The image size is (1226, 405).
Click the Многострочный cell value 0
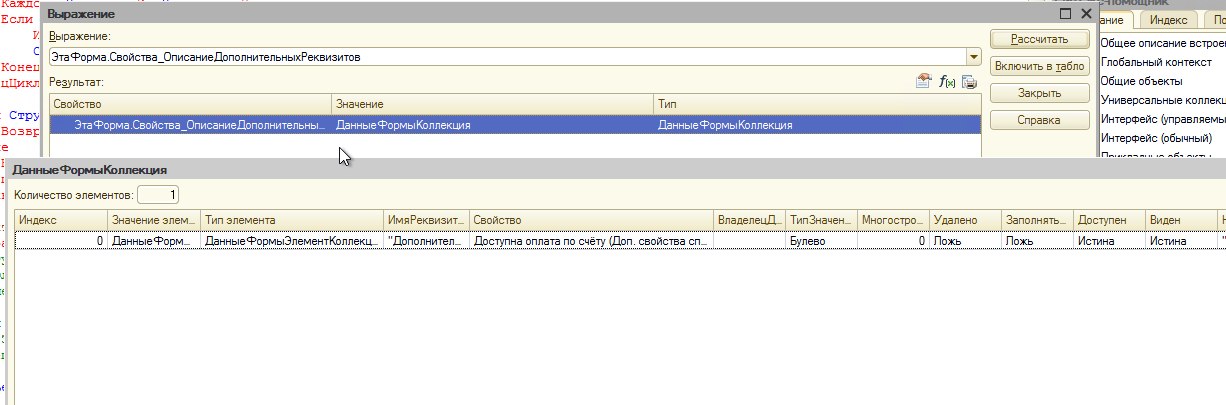click(x=894, y=241)
